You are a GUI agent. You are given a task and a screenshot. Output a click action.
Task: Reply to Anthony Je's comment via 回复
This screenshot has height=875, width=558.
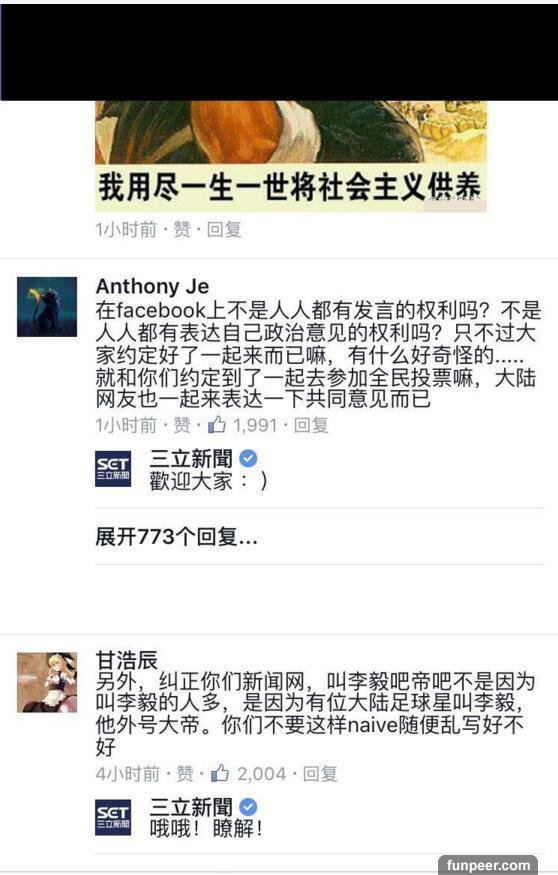[x=311, y=425]
